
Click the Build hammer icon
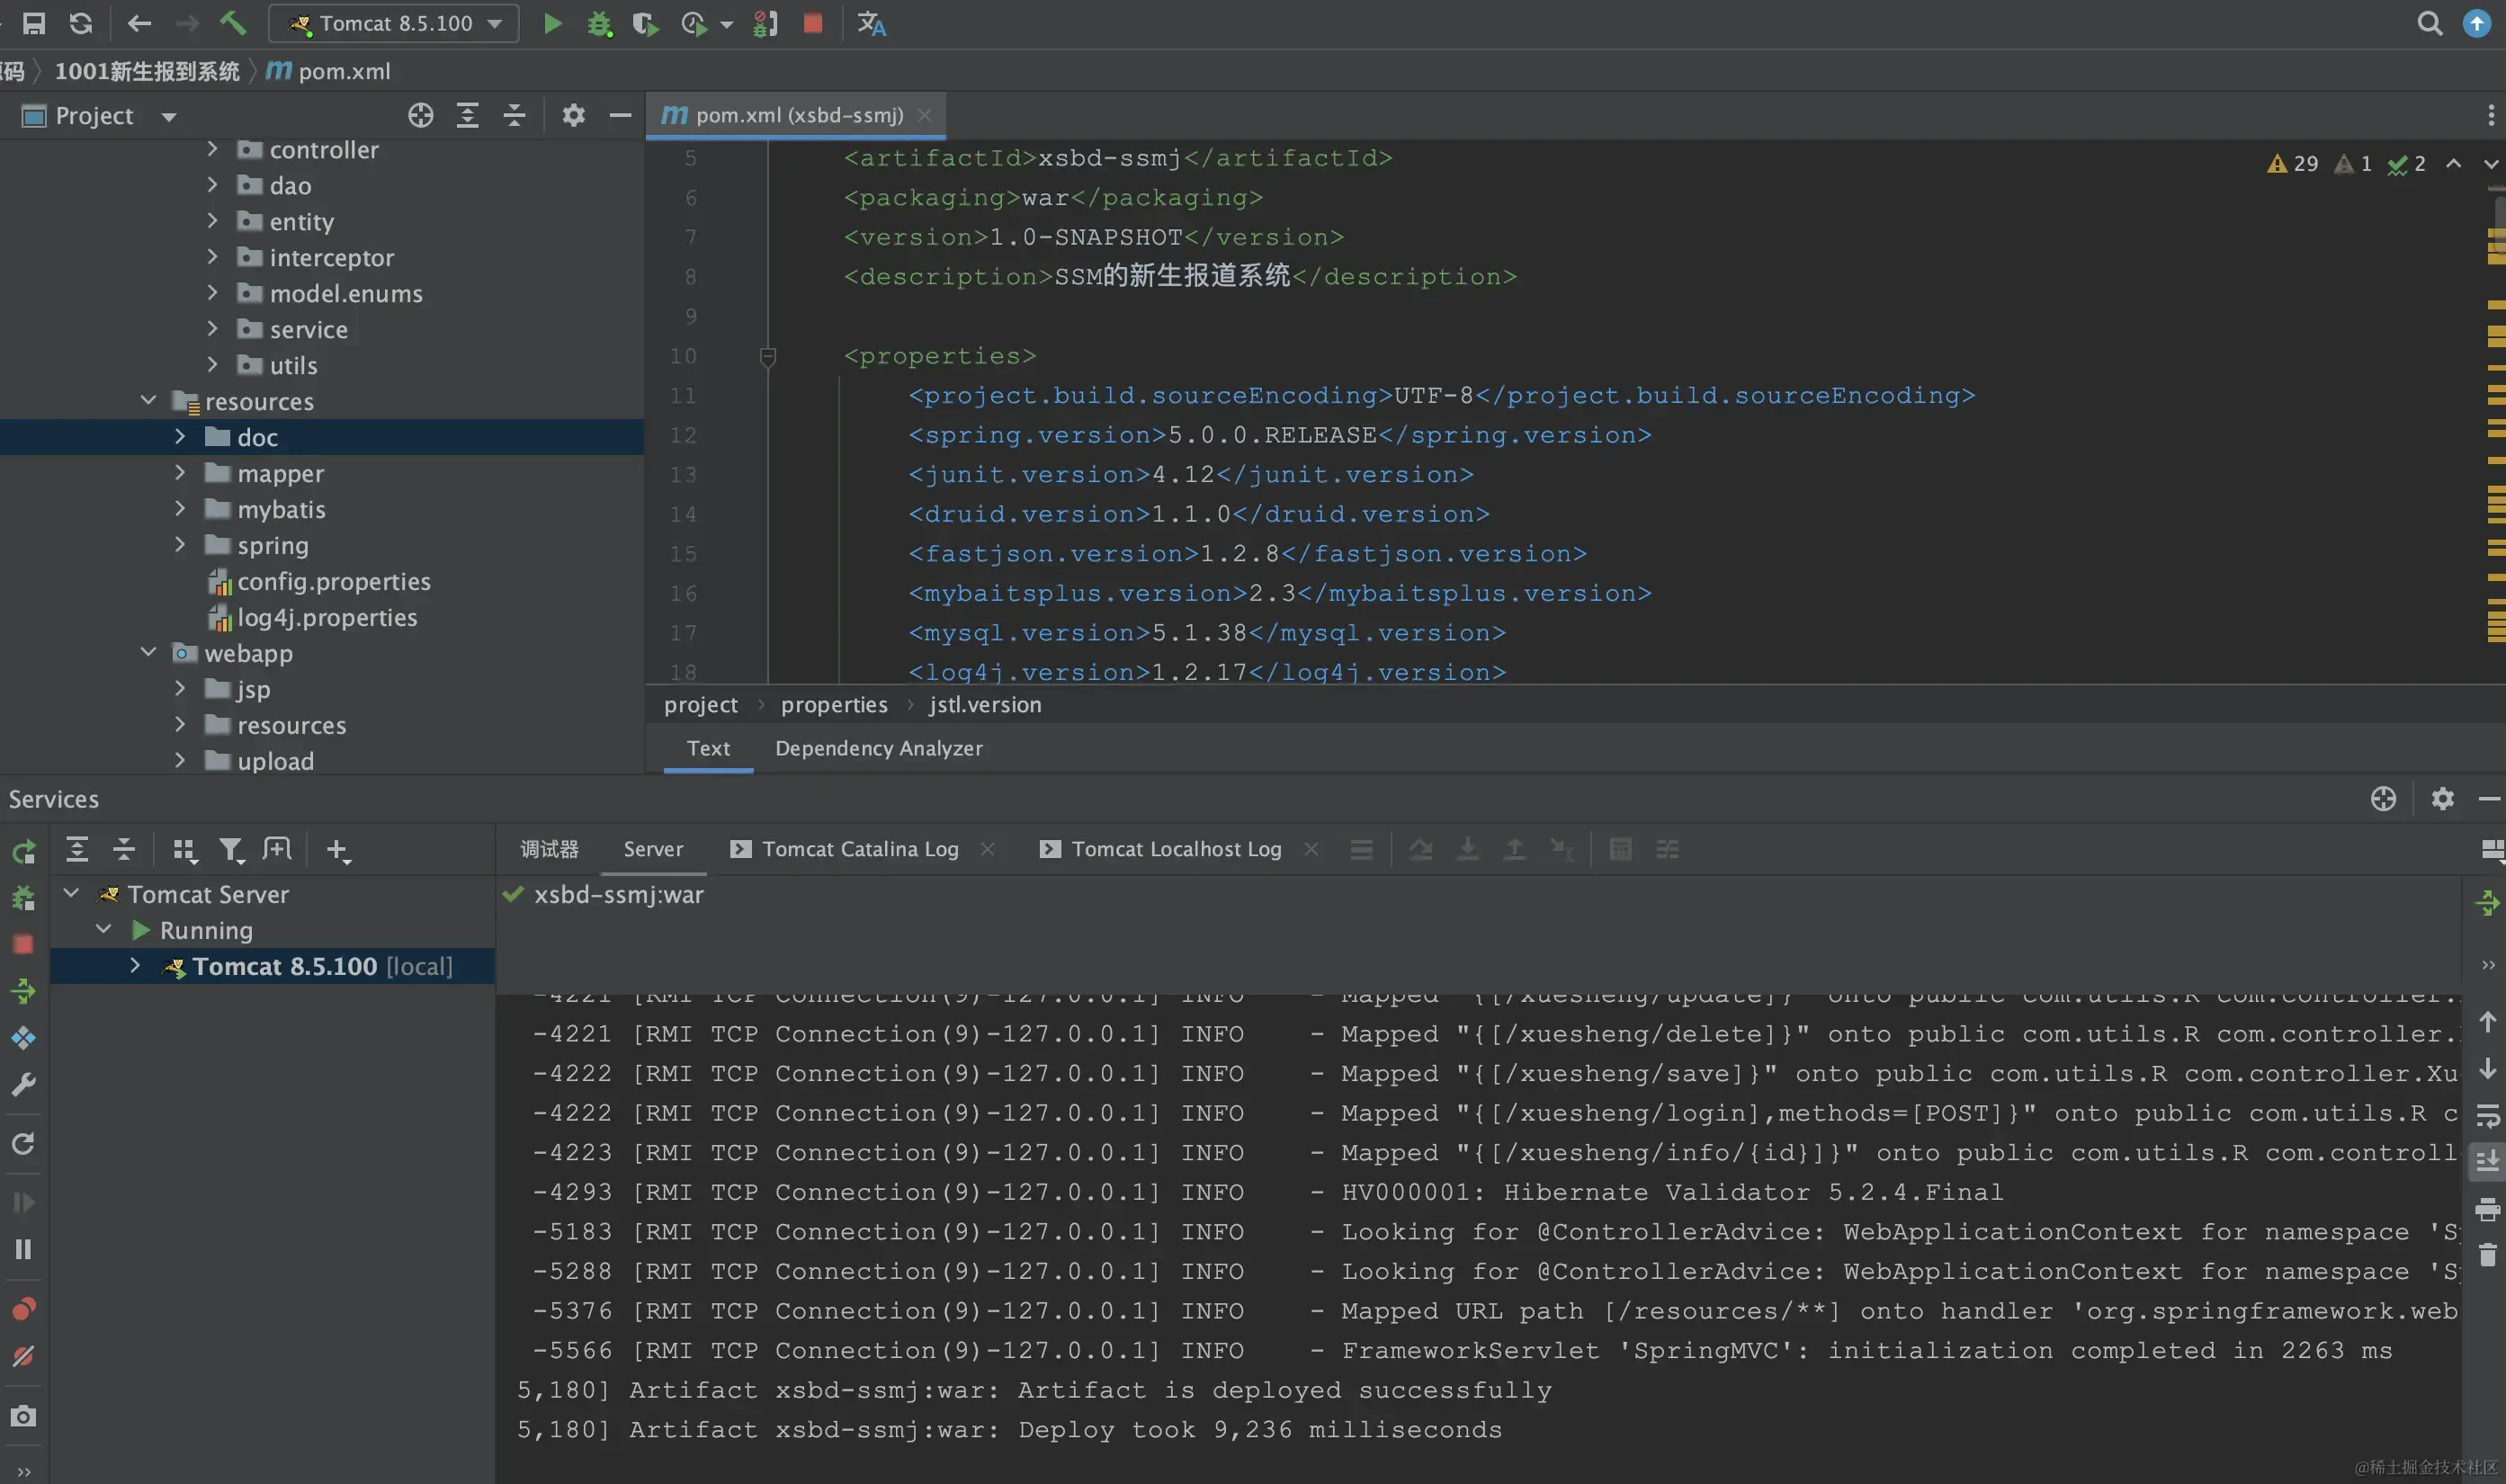pos(233,23)
